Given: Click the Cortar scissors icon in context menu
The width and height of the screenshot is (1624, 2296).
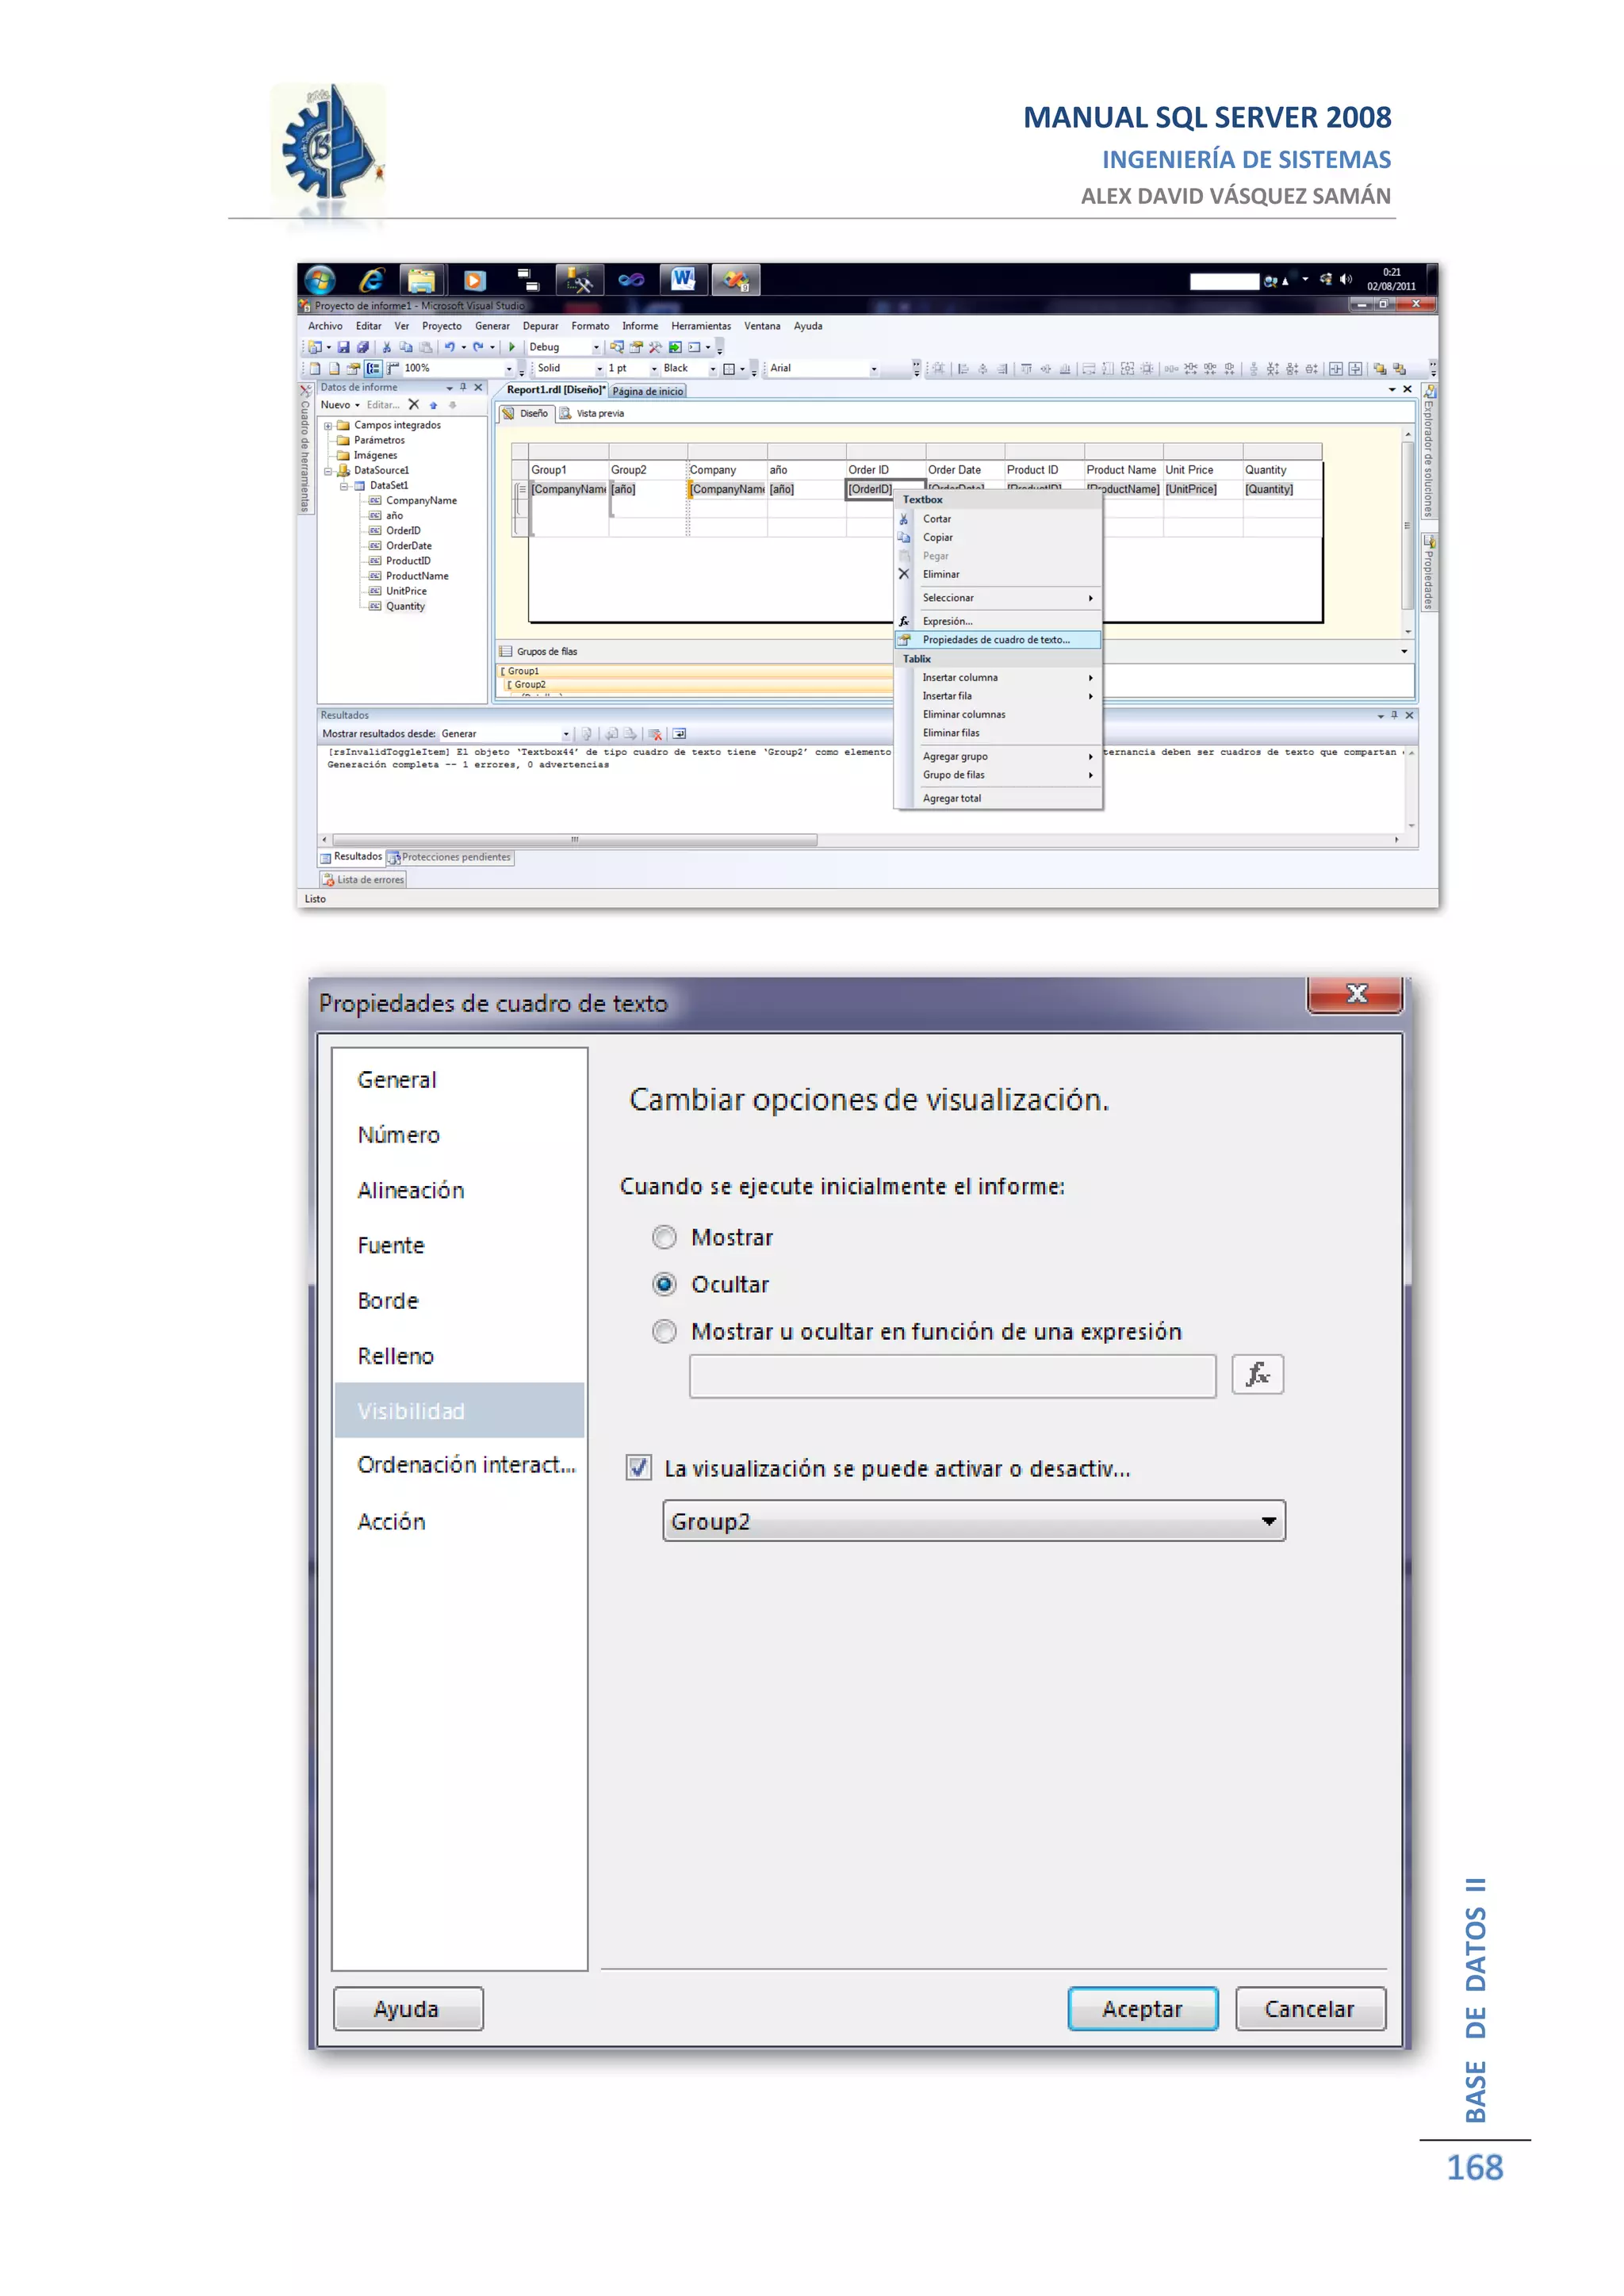Looking at the screenshot, I should [x=904, y=519].
